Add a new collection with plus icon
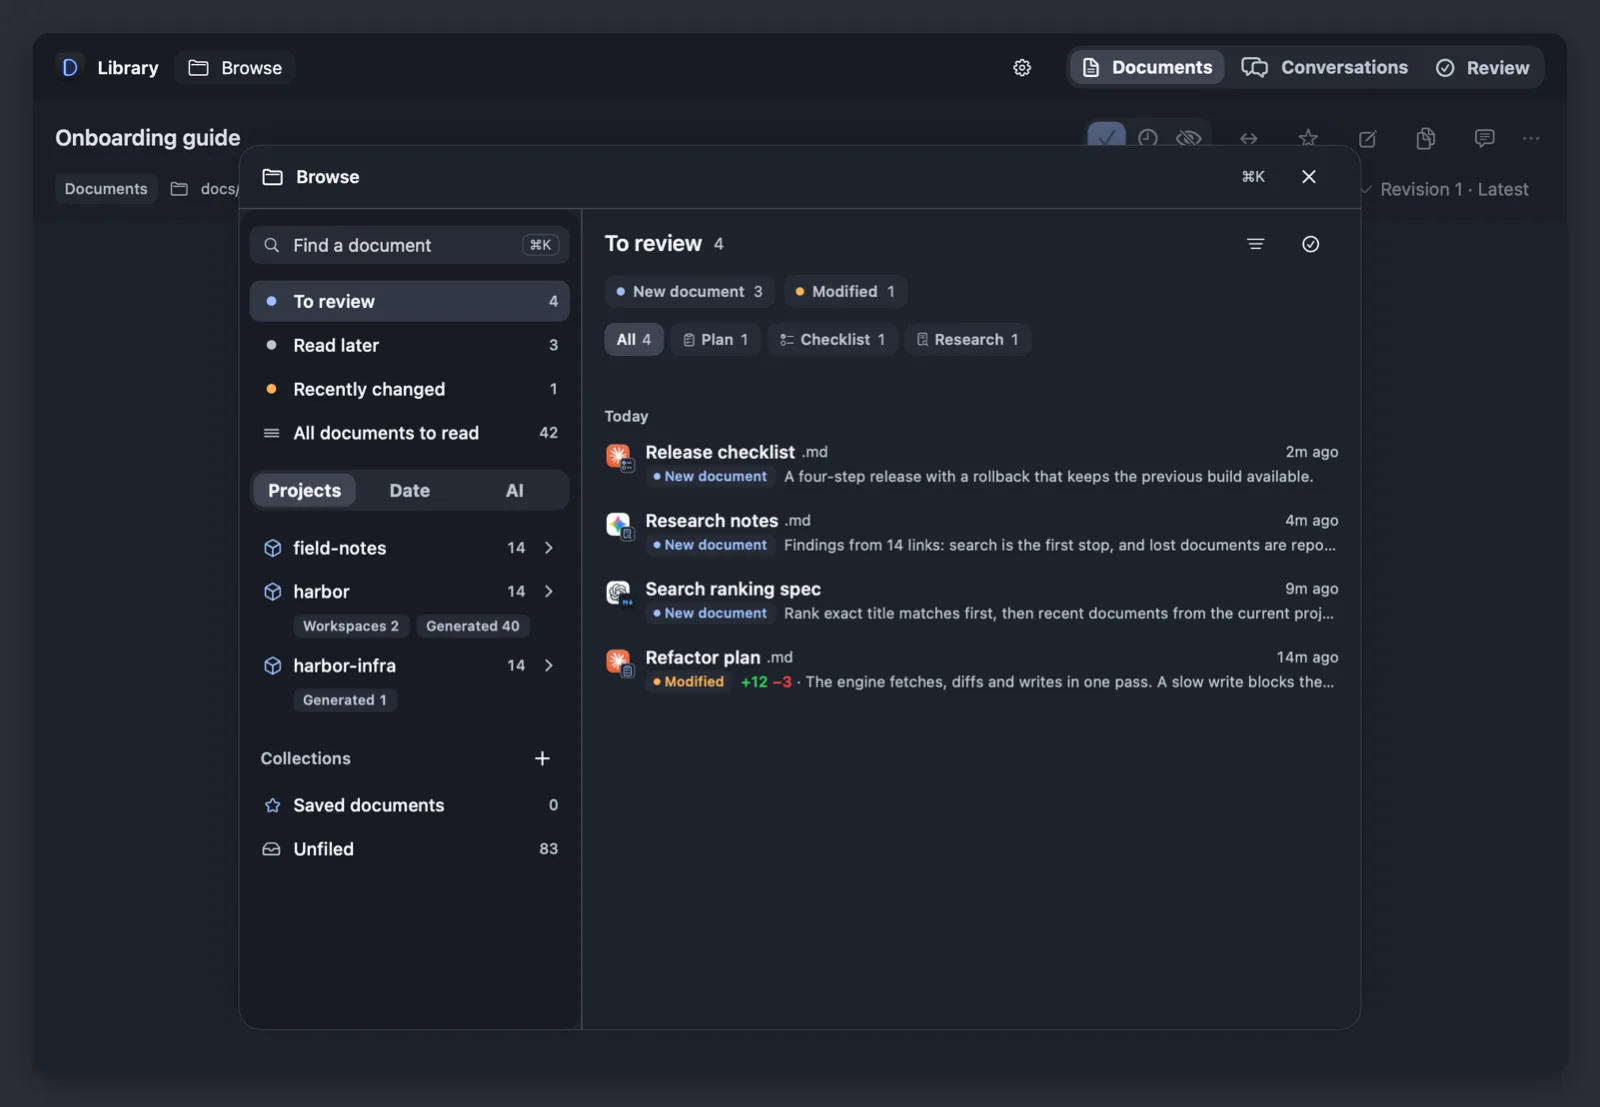Image resolution: width=1600 pixels, height=1107 pixels. click(x=542, y=759)
